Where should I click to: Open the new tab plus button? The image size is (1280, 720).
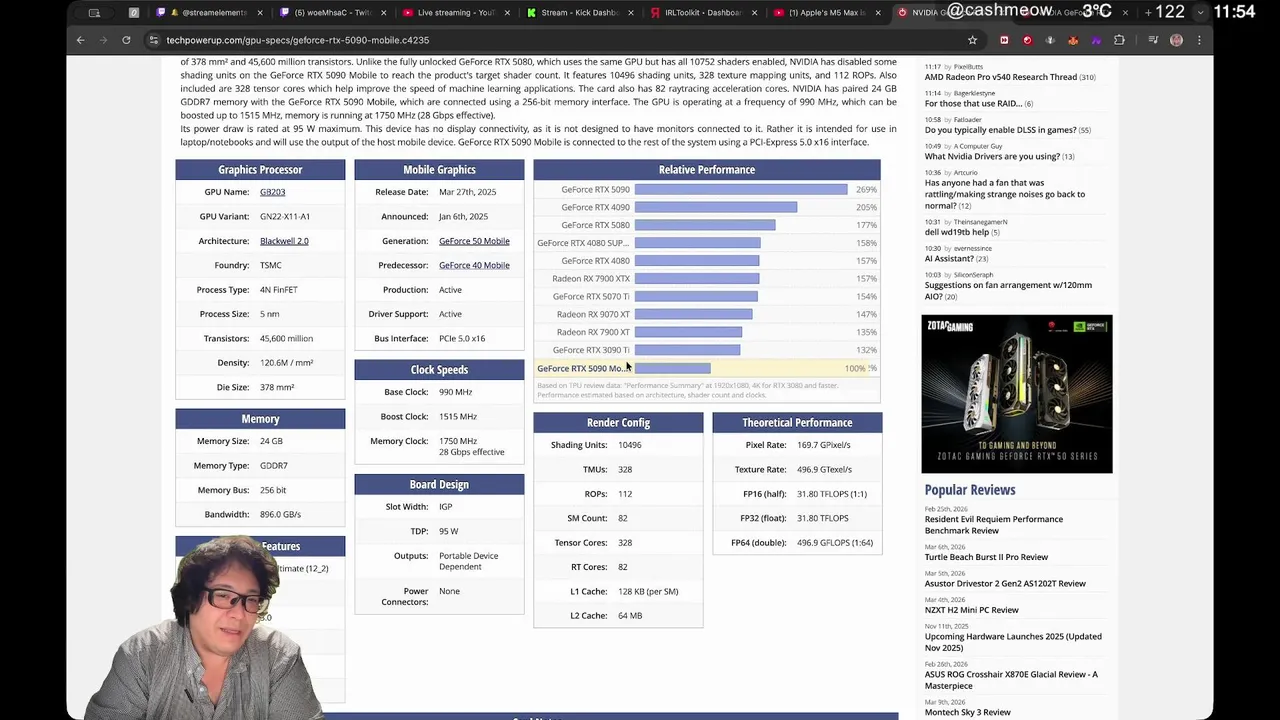(x=1148, y=12)
